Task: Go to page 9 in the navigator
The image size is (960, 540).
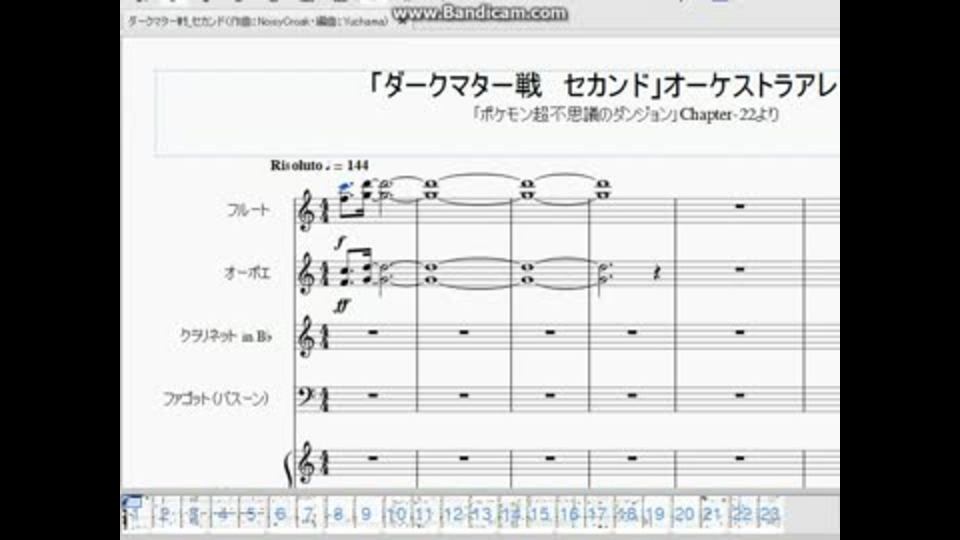Action: 367,513
